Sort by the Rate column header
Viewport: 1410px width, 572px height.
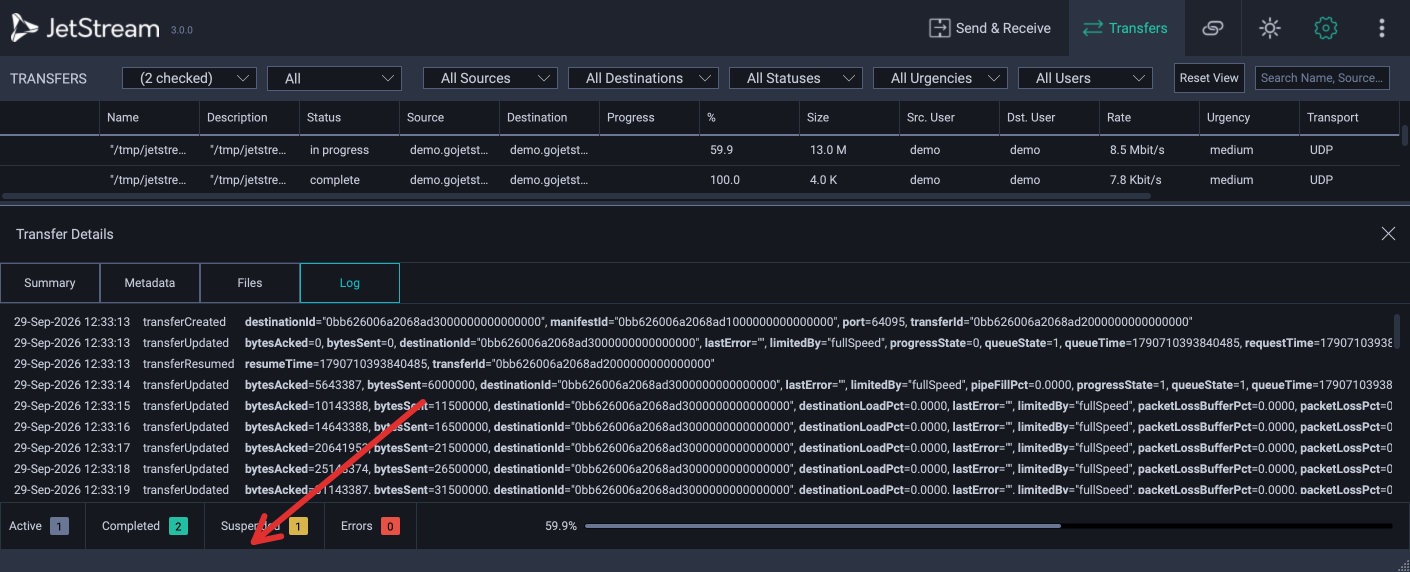(1150, 117)
